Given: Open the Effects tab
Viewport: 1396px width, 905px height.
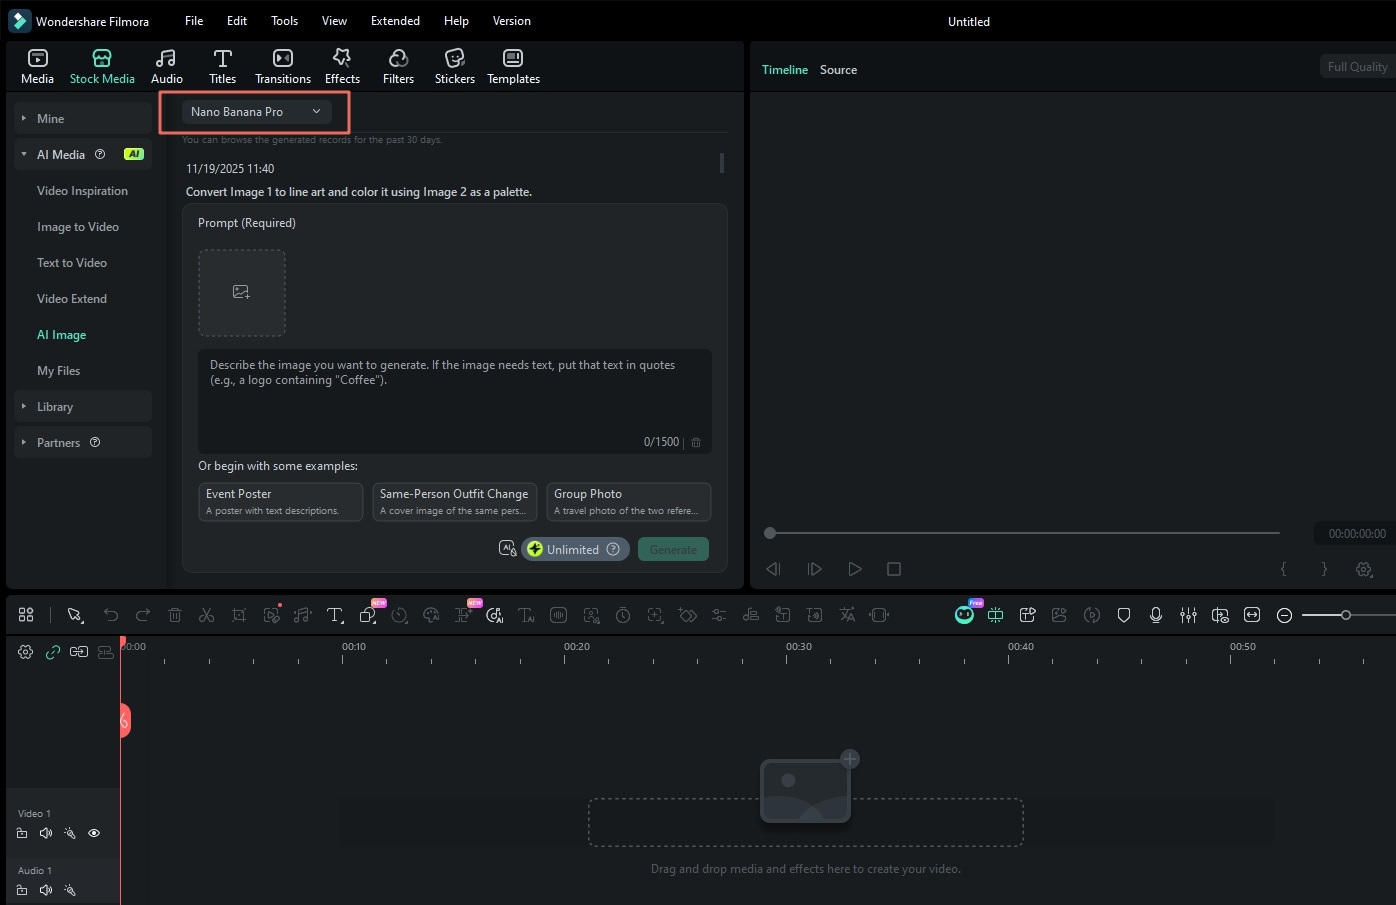Looking at the screenshot, I should click(342, 66).
